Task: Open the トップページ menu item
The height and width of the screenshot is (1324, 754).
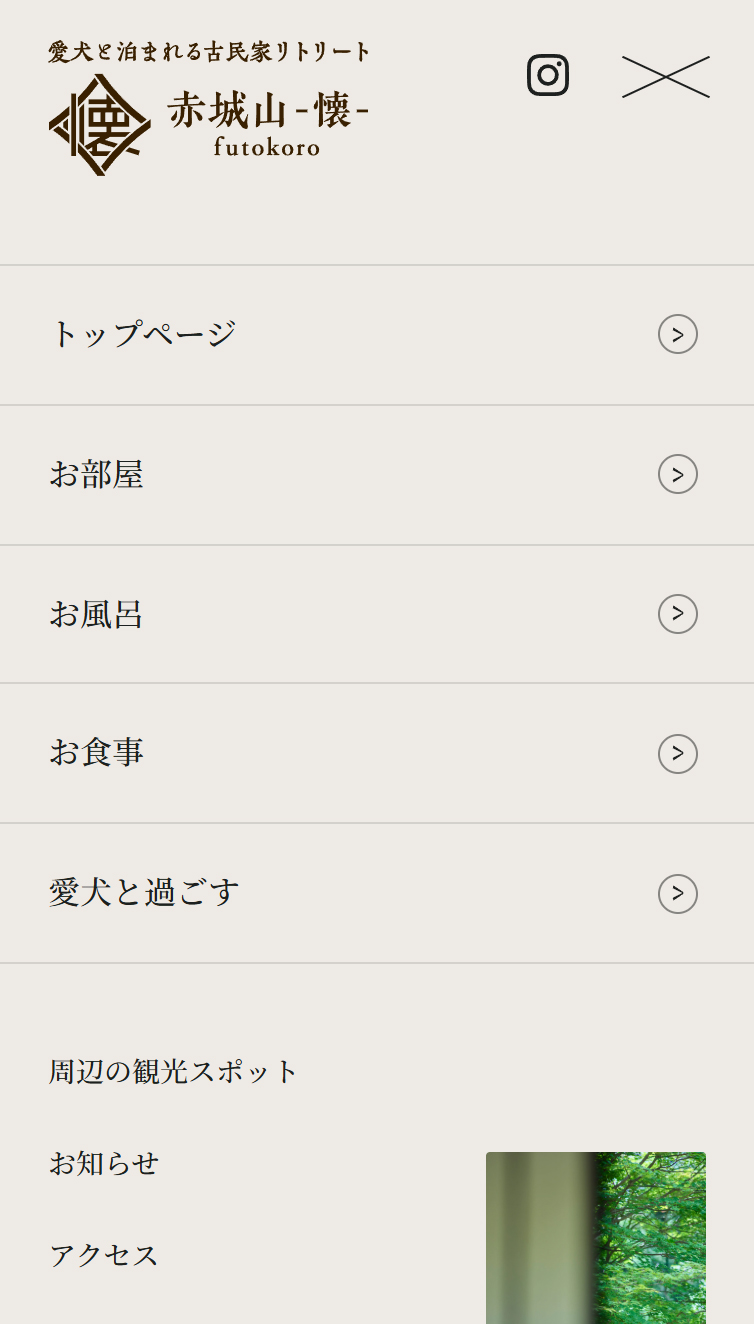Action: [377, 335]
